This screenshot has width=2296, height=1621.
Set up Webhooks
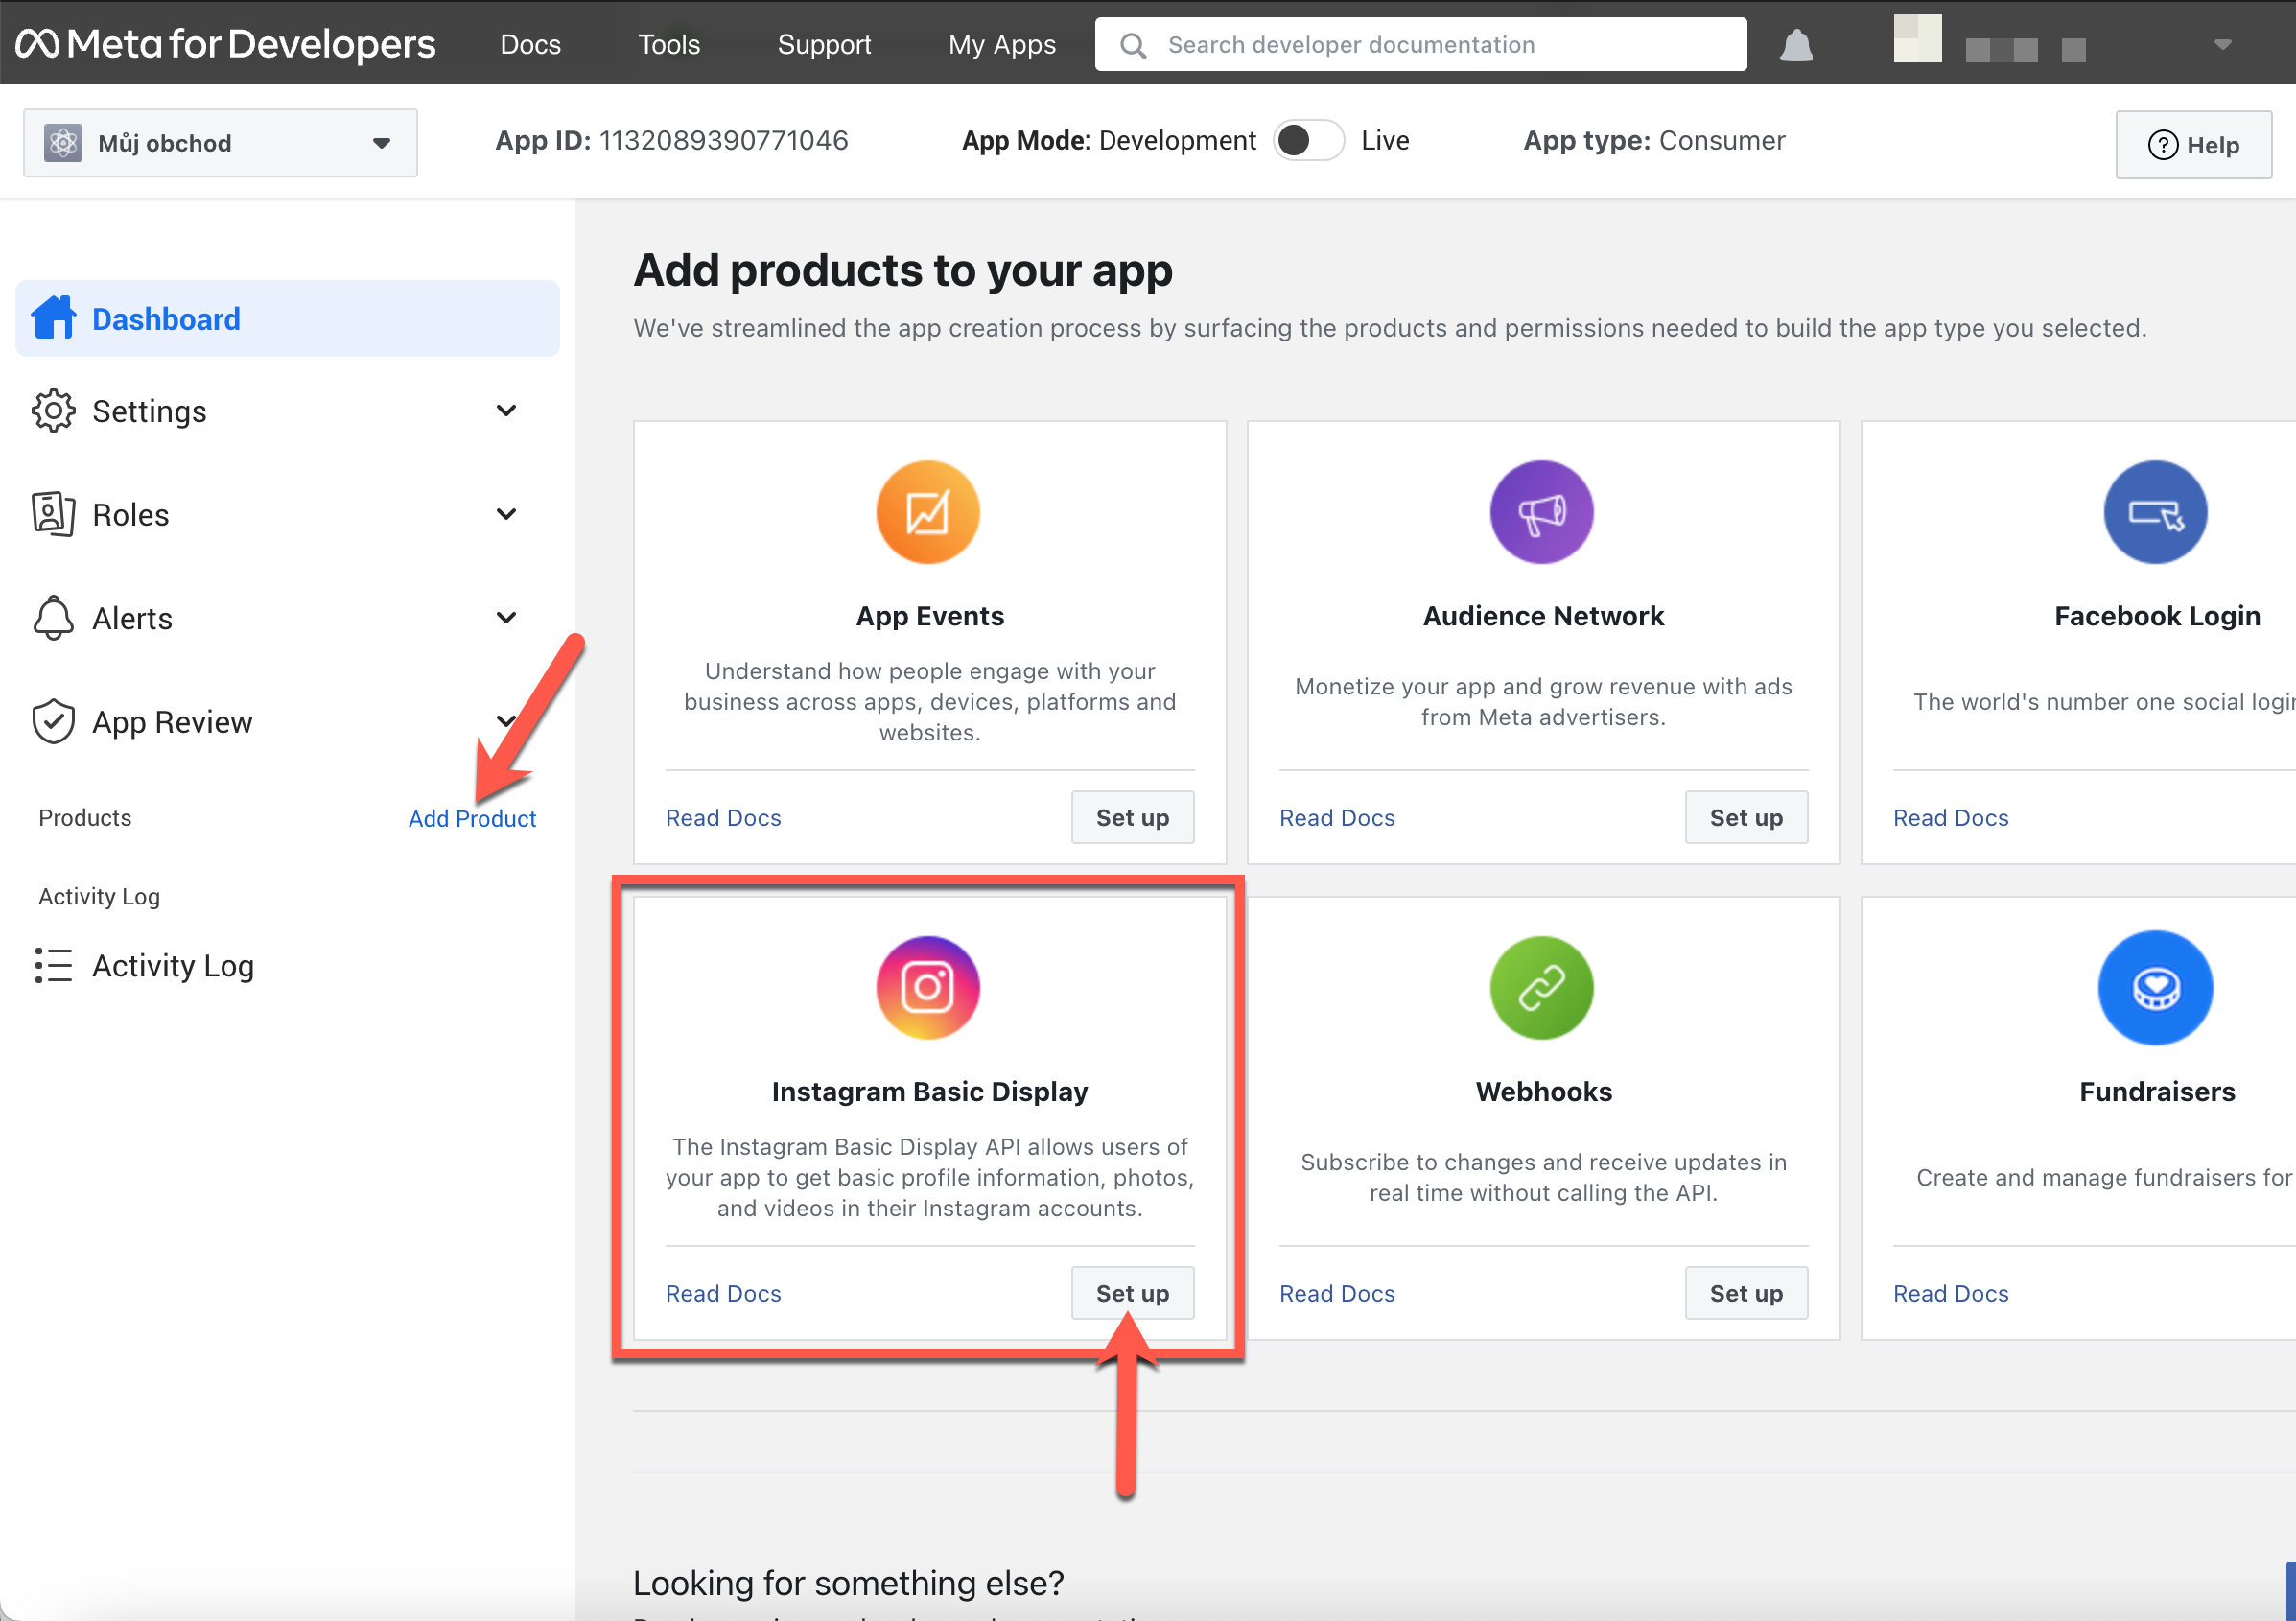(x=1746, y=1294)
